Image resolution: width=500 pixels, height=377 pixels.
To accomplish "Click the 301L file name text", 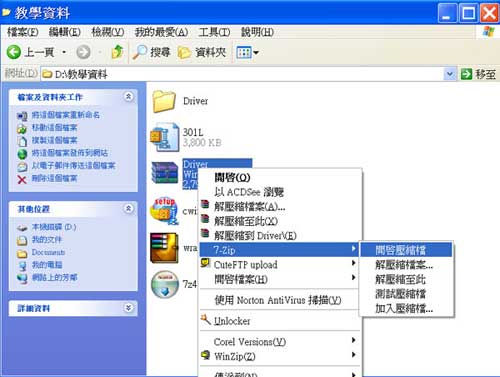I will tap(193, 132).
